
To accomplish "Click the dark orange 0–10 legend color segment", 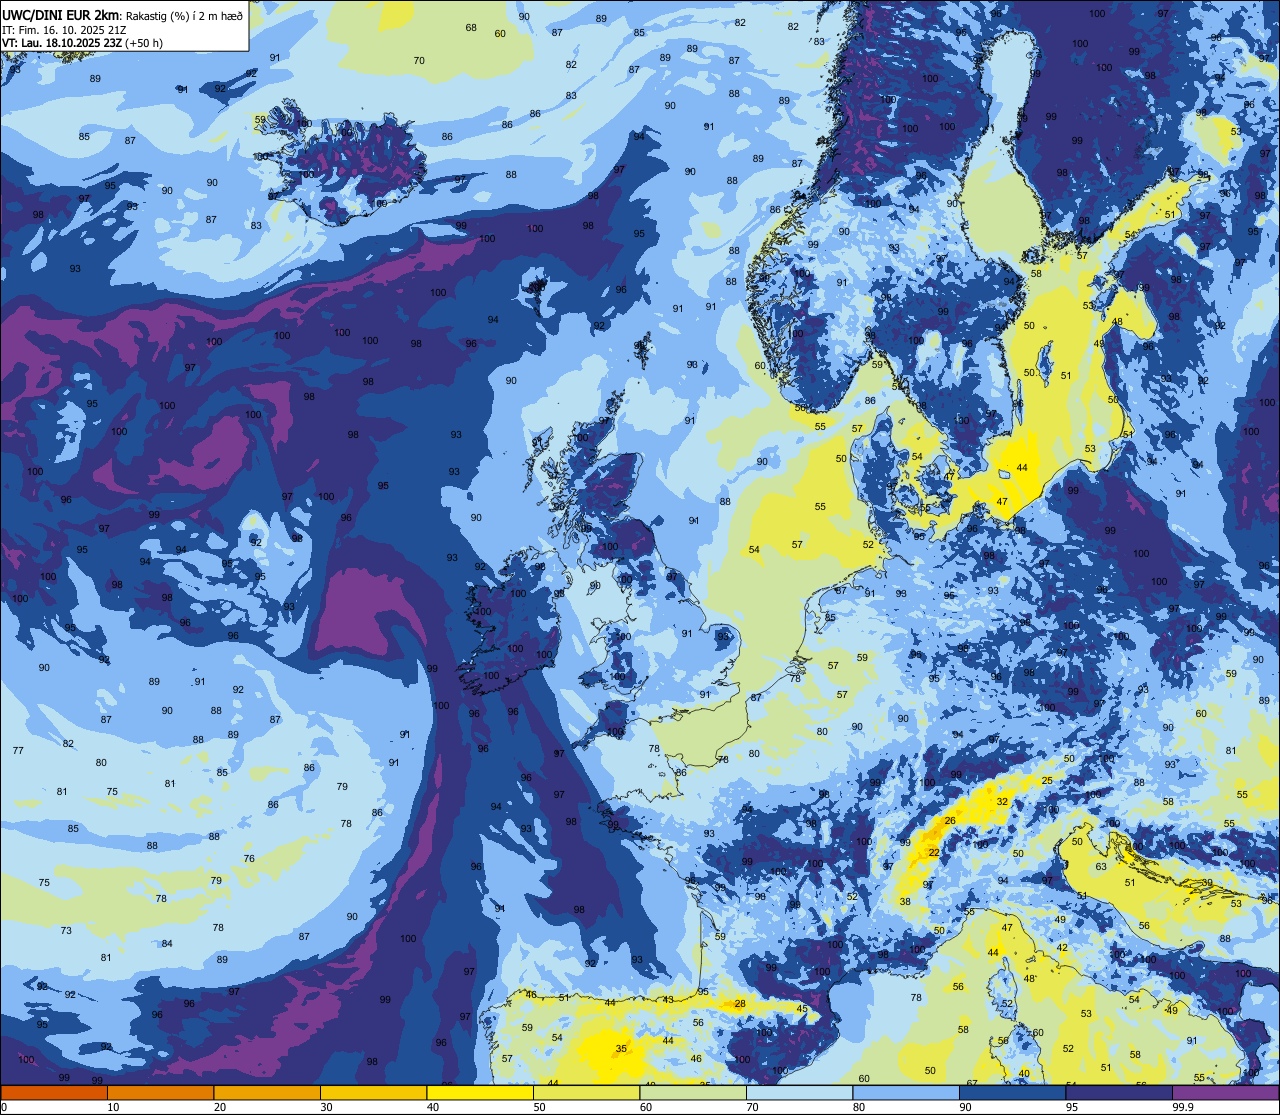I will click(54, 1092).
